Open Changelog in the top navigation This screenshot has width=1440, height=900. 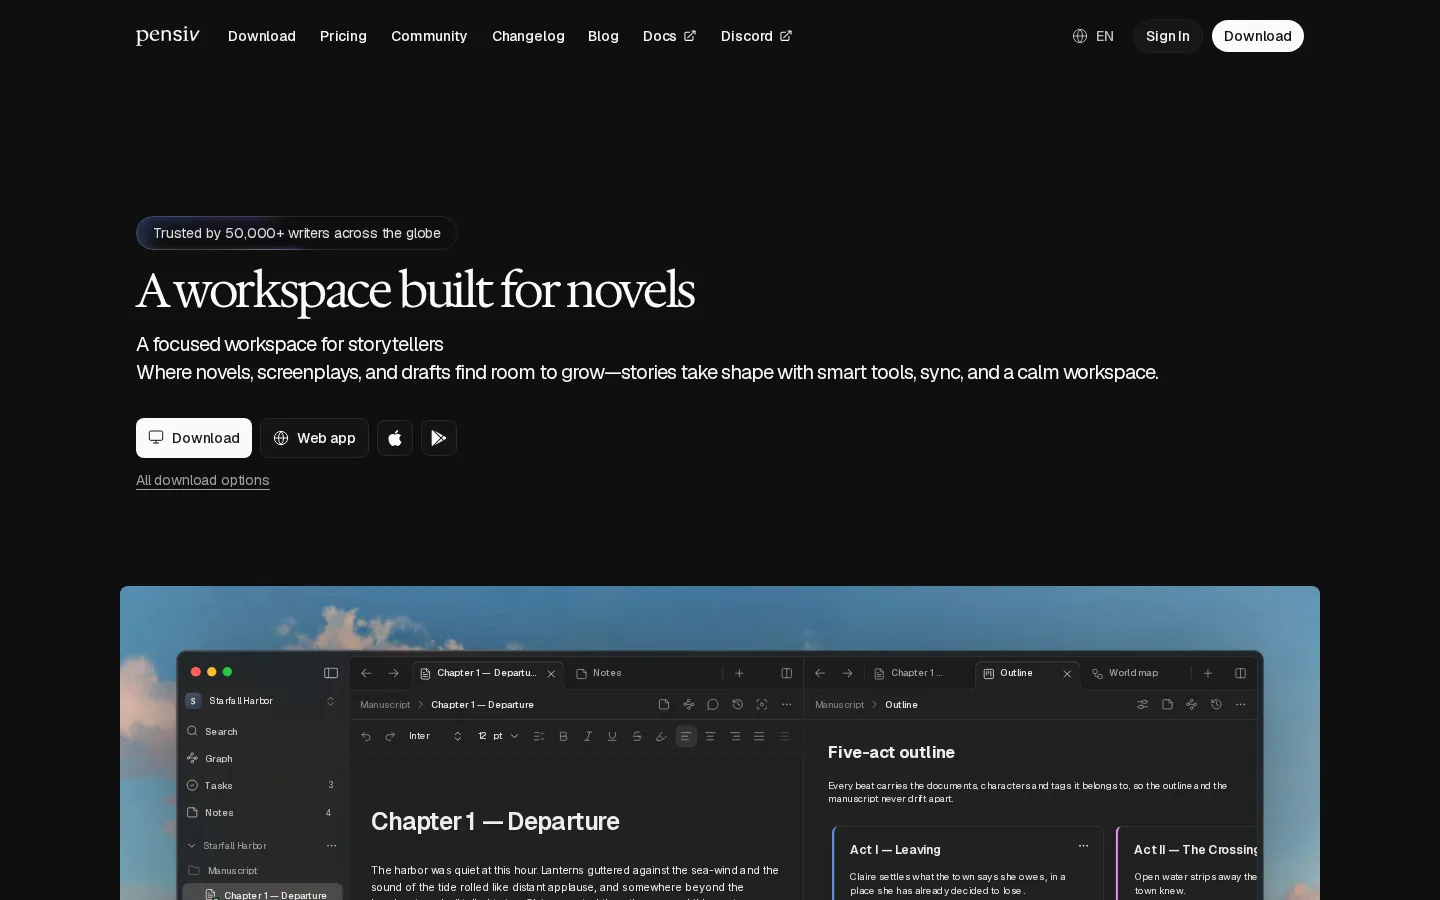click(528, 36)
